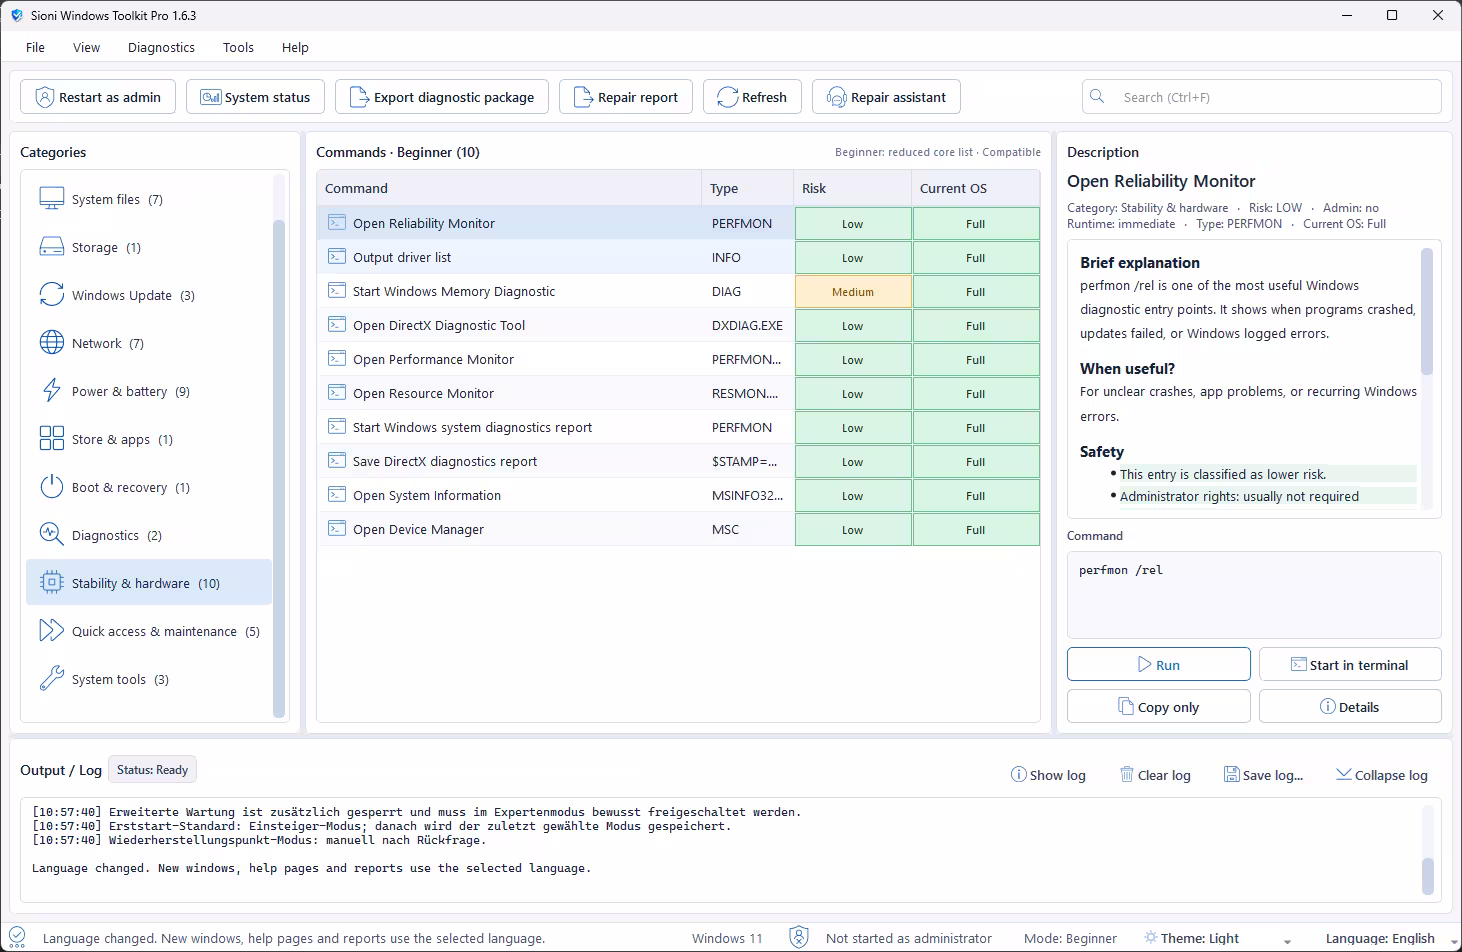The width and height of the screenshot is (1462, 952).
Task: Select the Storage category icon
Action: click(x=52, y=247)
